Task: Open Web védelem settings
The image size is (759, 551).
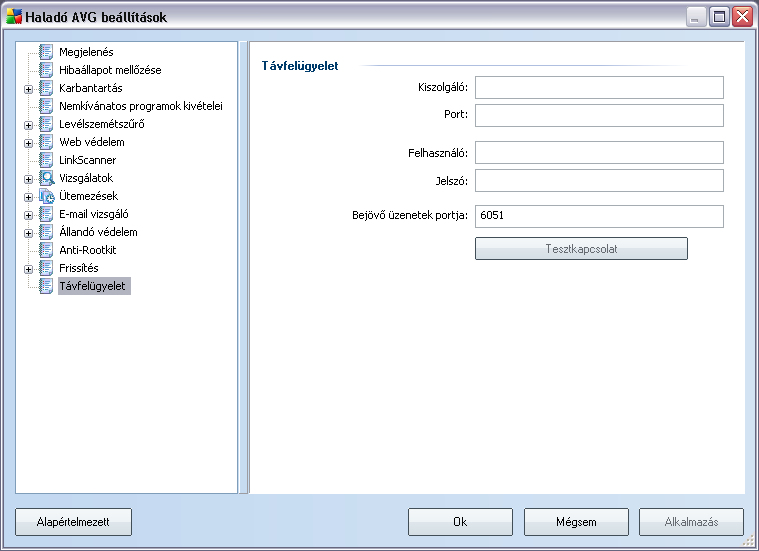Action: (91, 142)
